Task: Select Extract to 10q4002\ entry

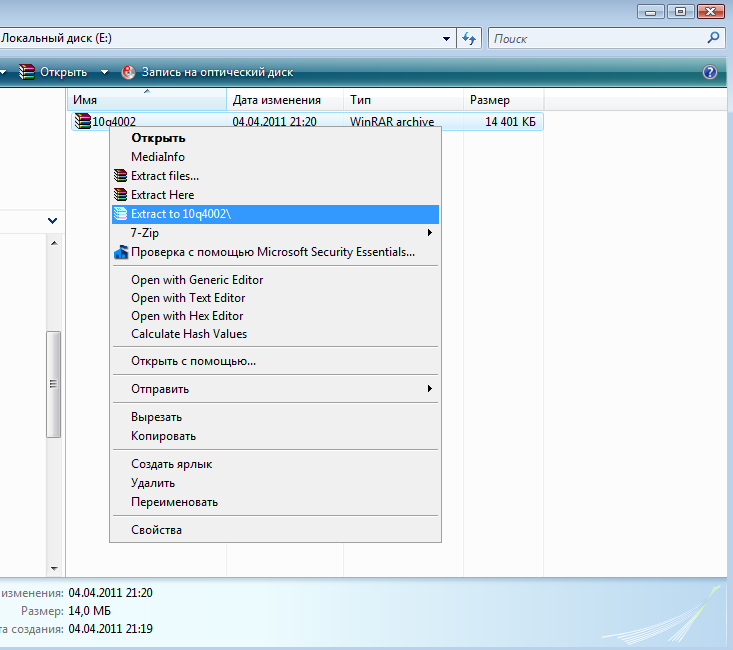Action: coord(275,214)
